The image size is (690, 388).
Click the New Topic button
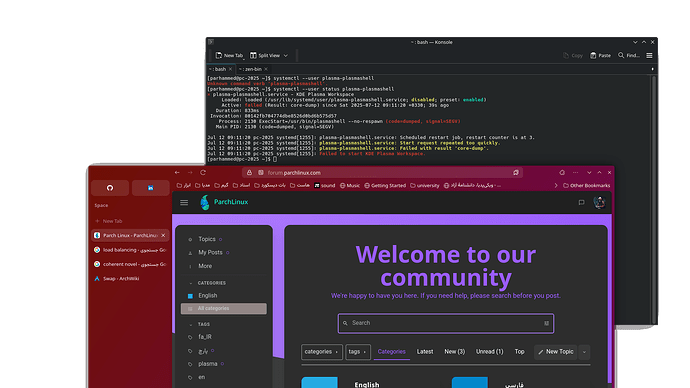[x=555, y=351]
